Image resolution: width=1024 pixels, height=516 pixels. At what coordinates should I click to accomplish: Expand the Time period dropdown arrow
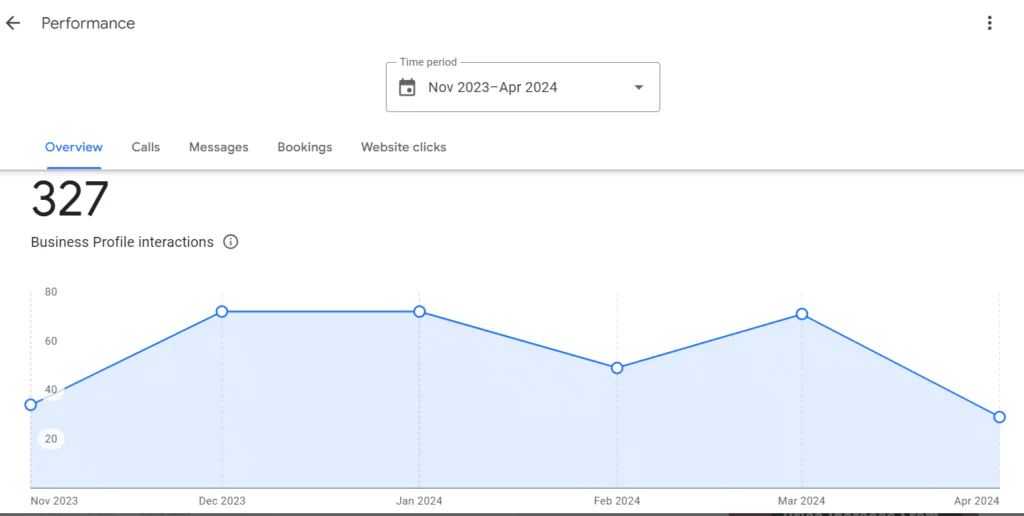[639, 88]
